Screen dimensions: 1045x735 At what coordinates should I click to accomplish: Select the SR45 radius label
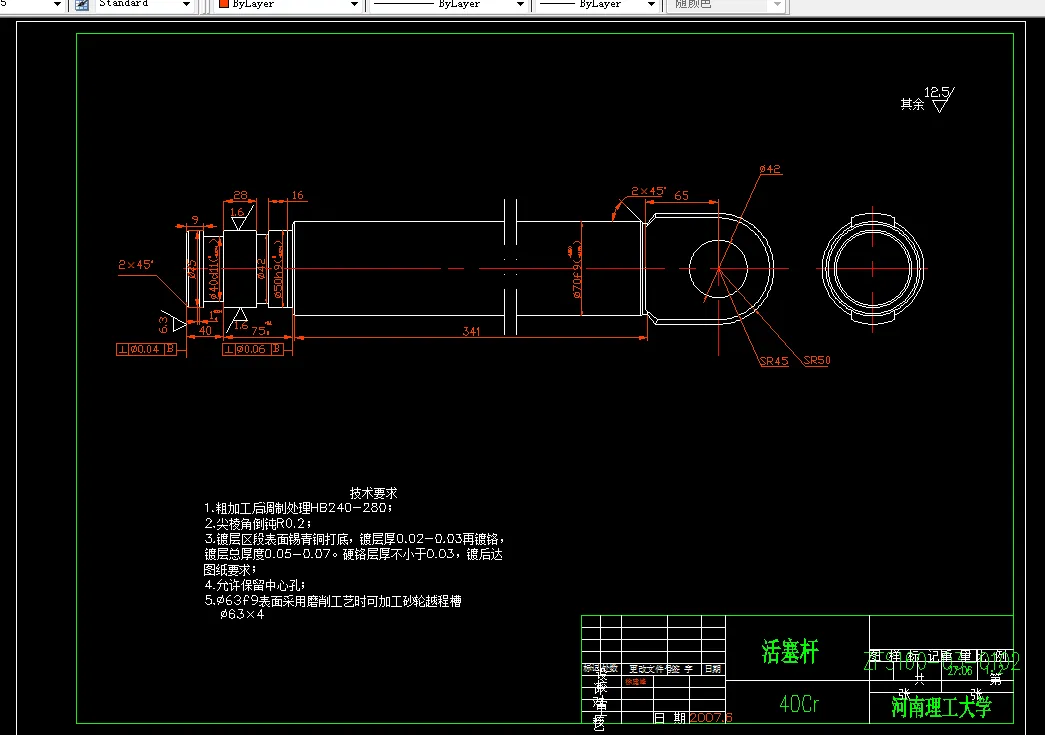tap(774, 361)
